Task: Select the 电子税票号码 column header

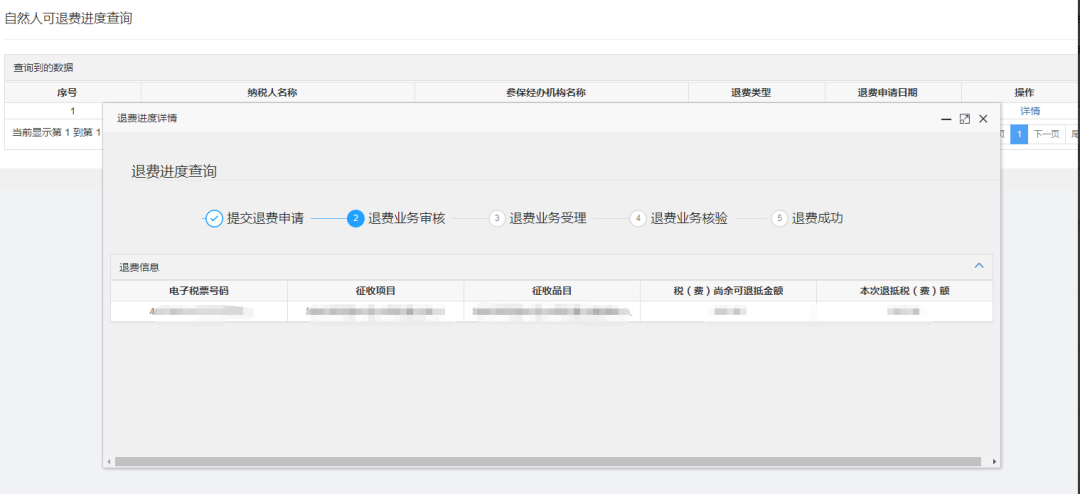Action: [198, 291]
